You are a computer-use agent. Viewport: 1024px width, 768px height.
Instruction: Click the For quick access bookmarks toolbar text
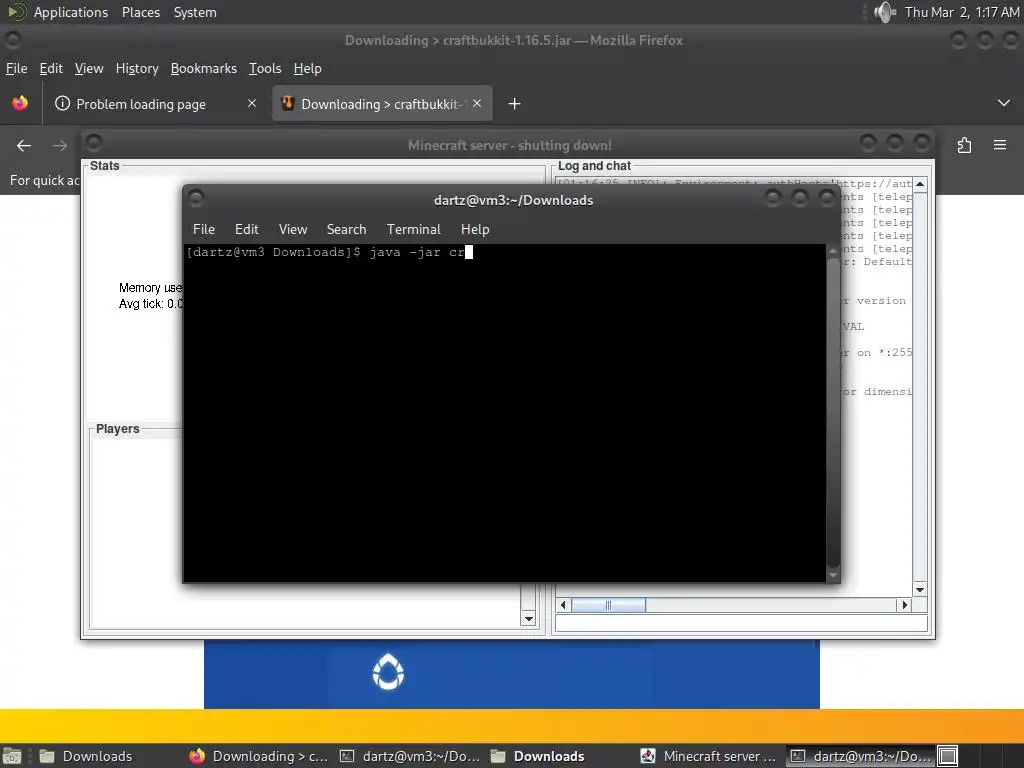44,181
